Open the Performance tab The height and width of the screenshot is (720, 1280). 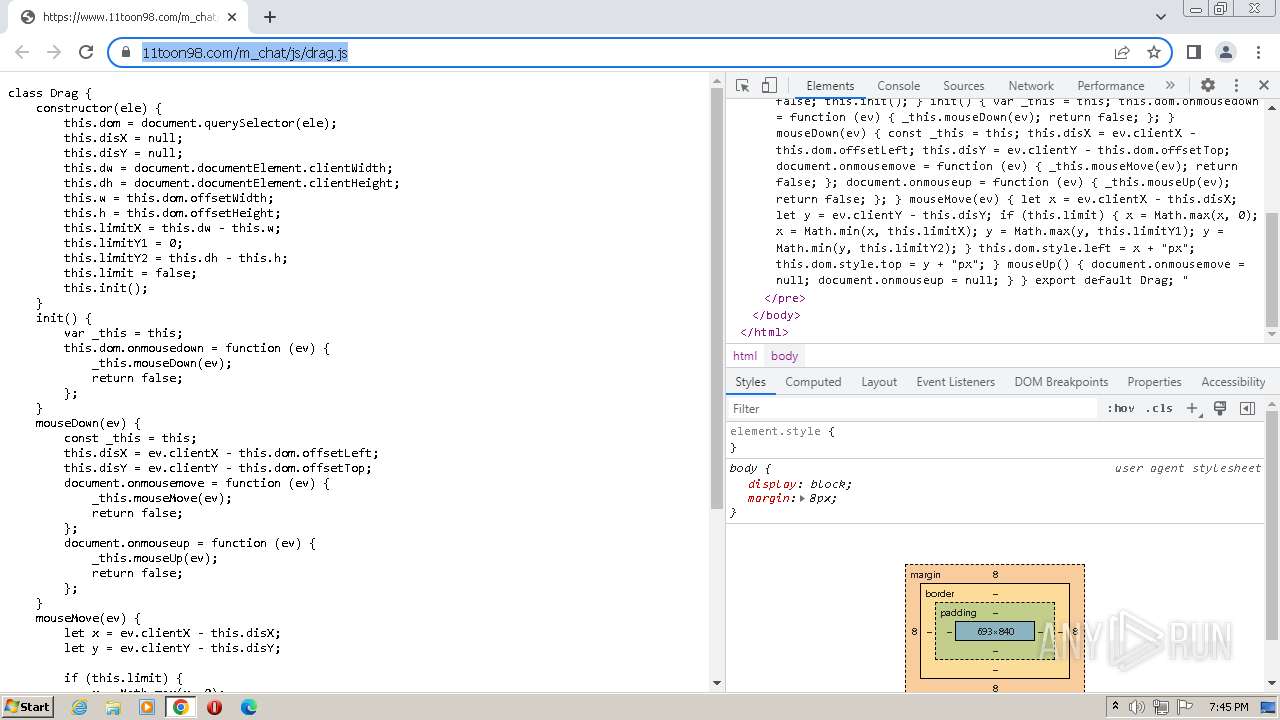tap(1110, 86)
